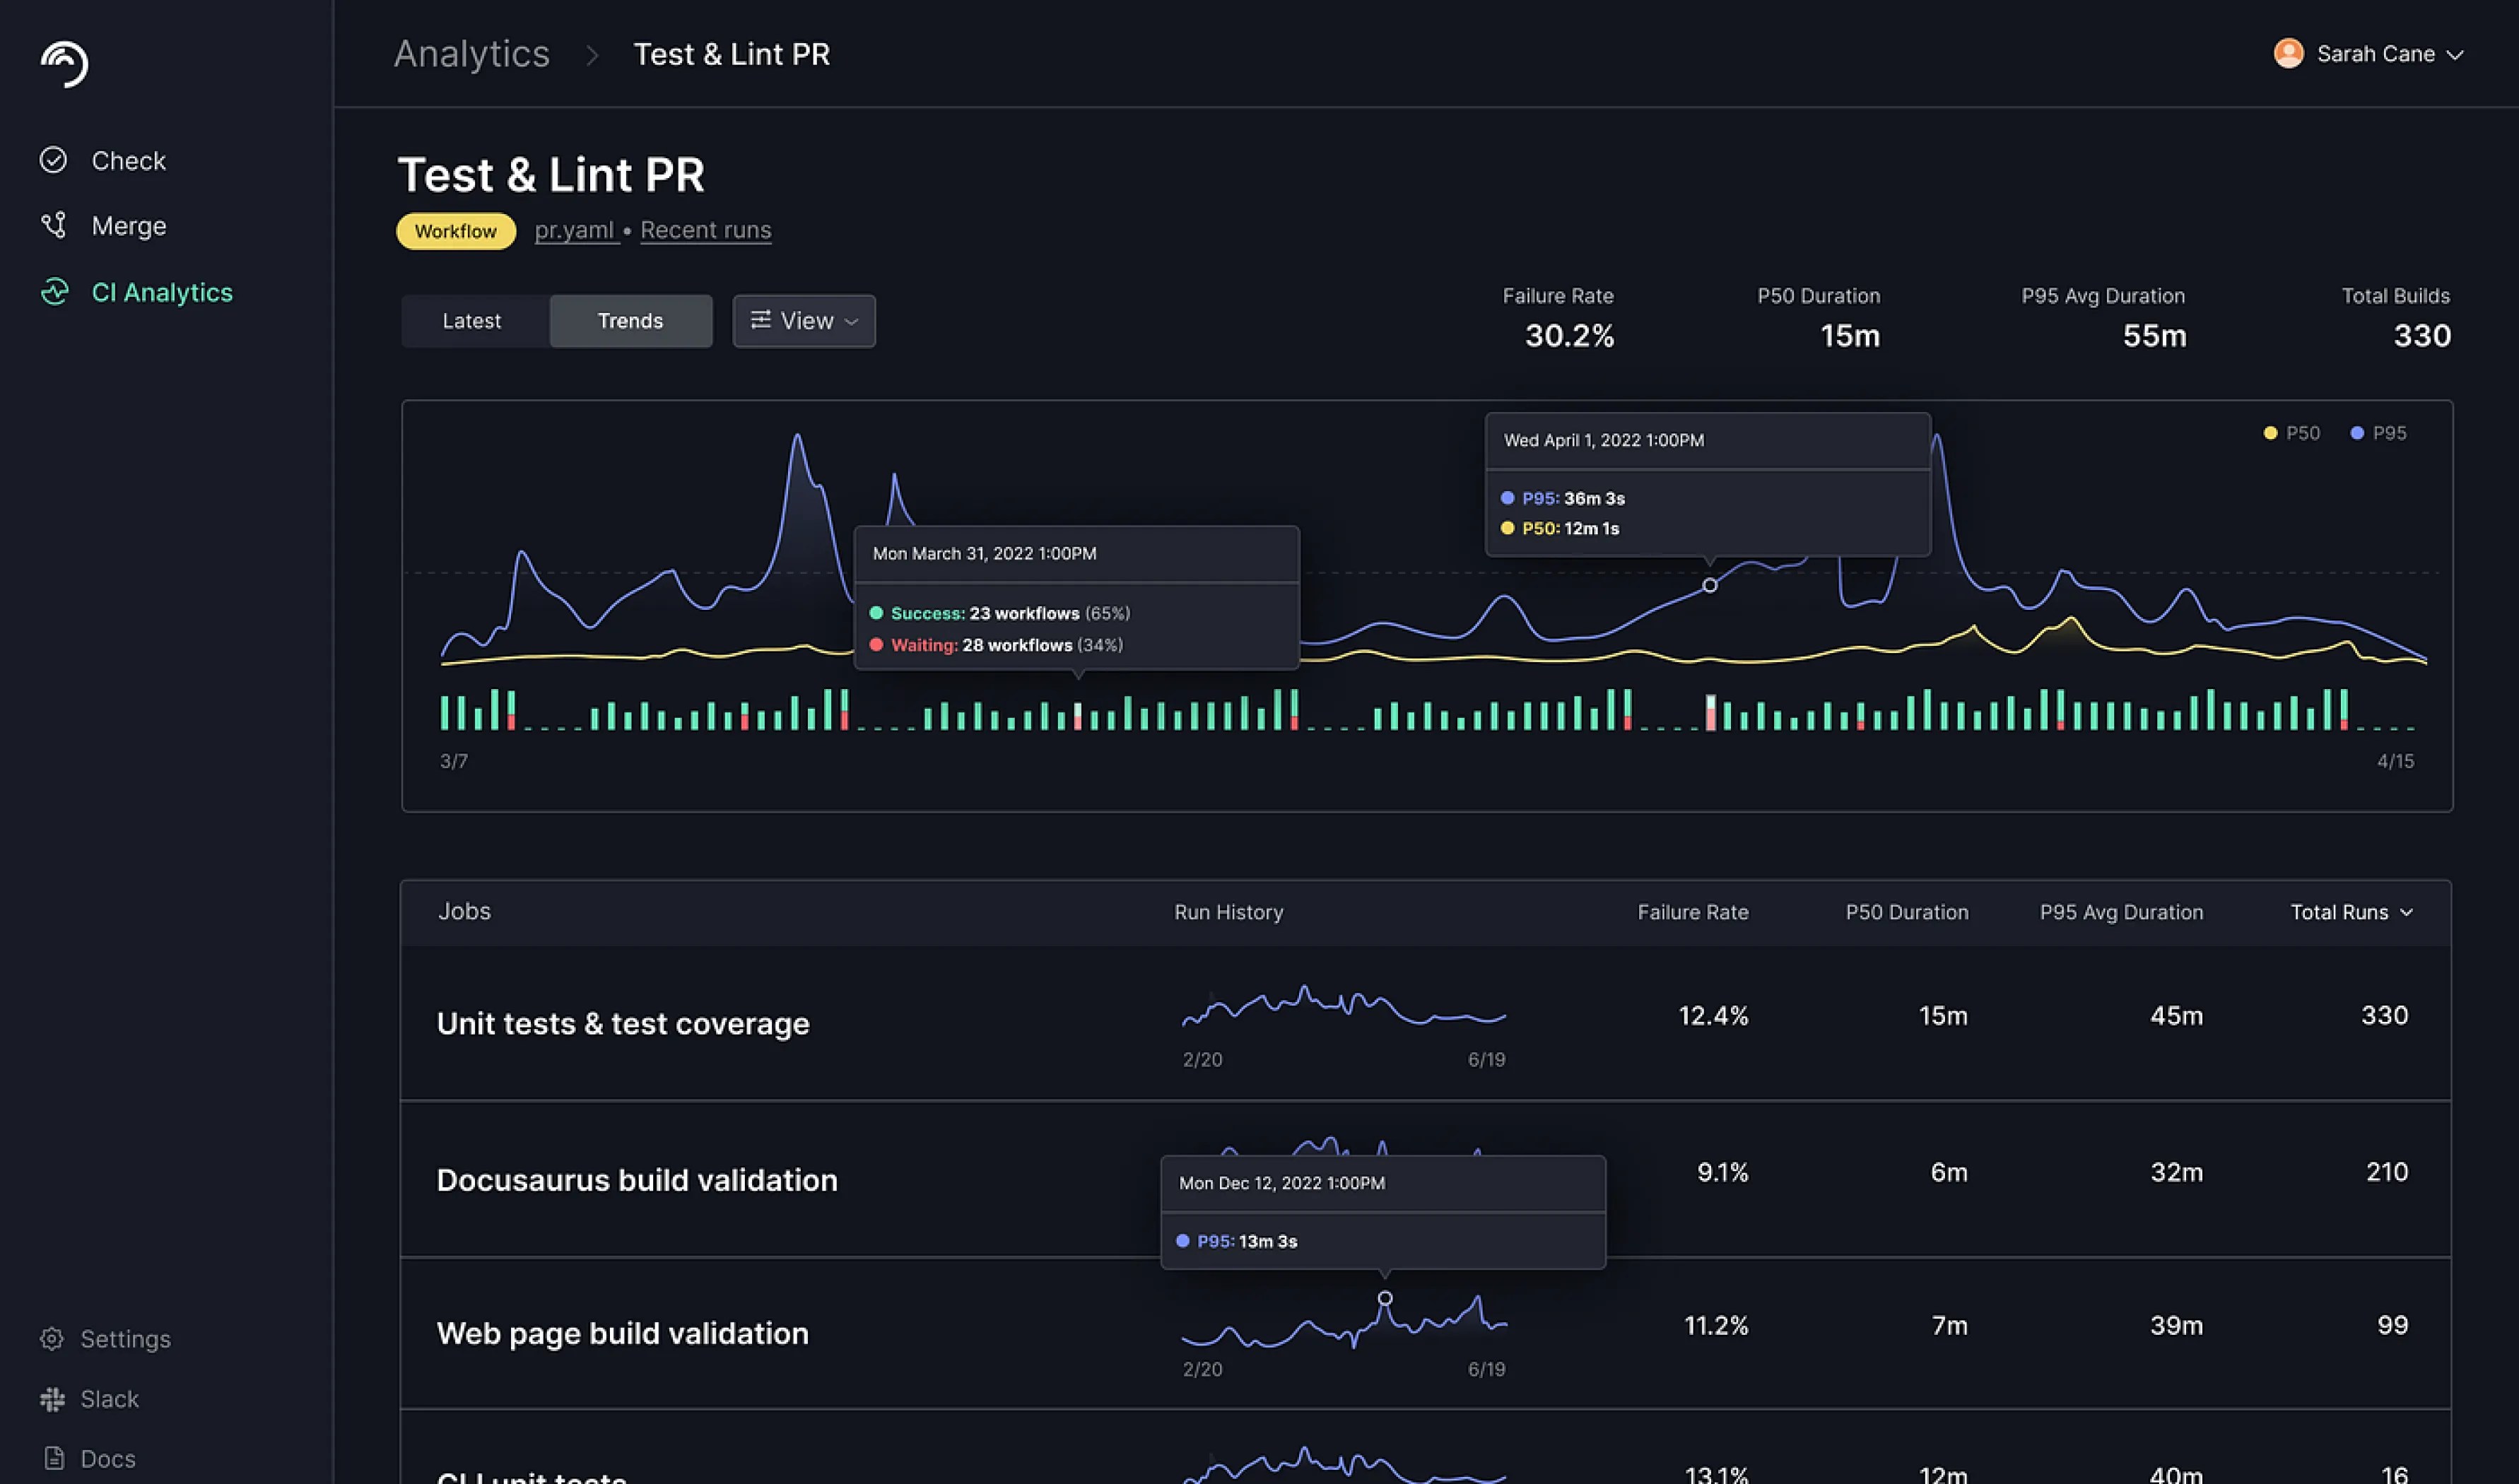Click the Workflow badge
The image size is (2519, 1484).
(455, 230)
